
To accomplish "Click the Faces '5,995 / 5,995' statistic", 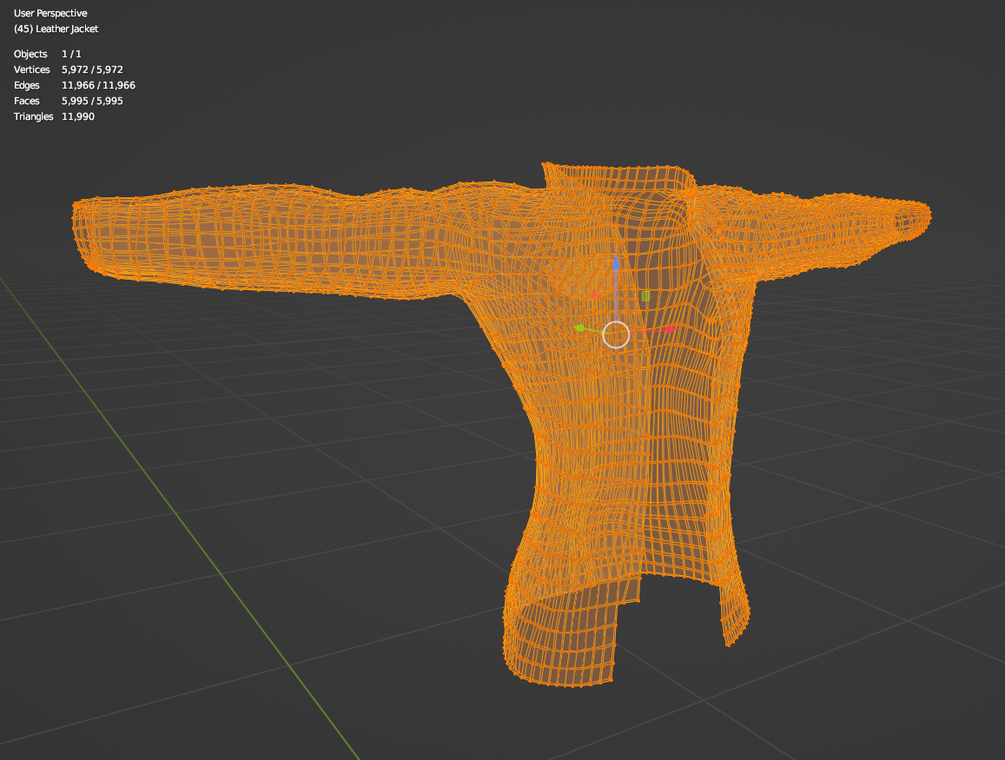I will point(92,101).
